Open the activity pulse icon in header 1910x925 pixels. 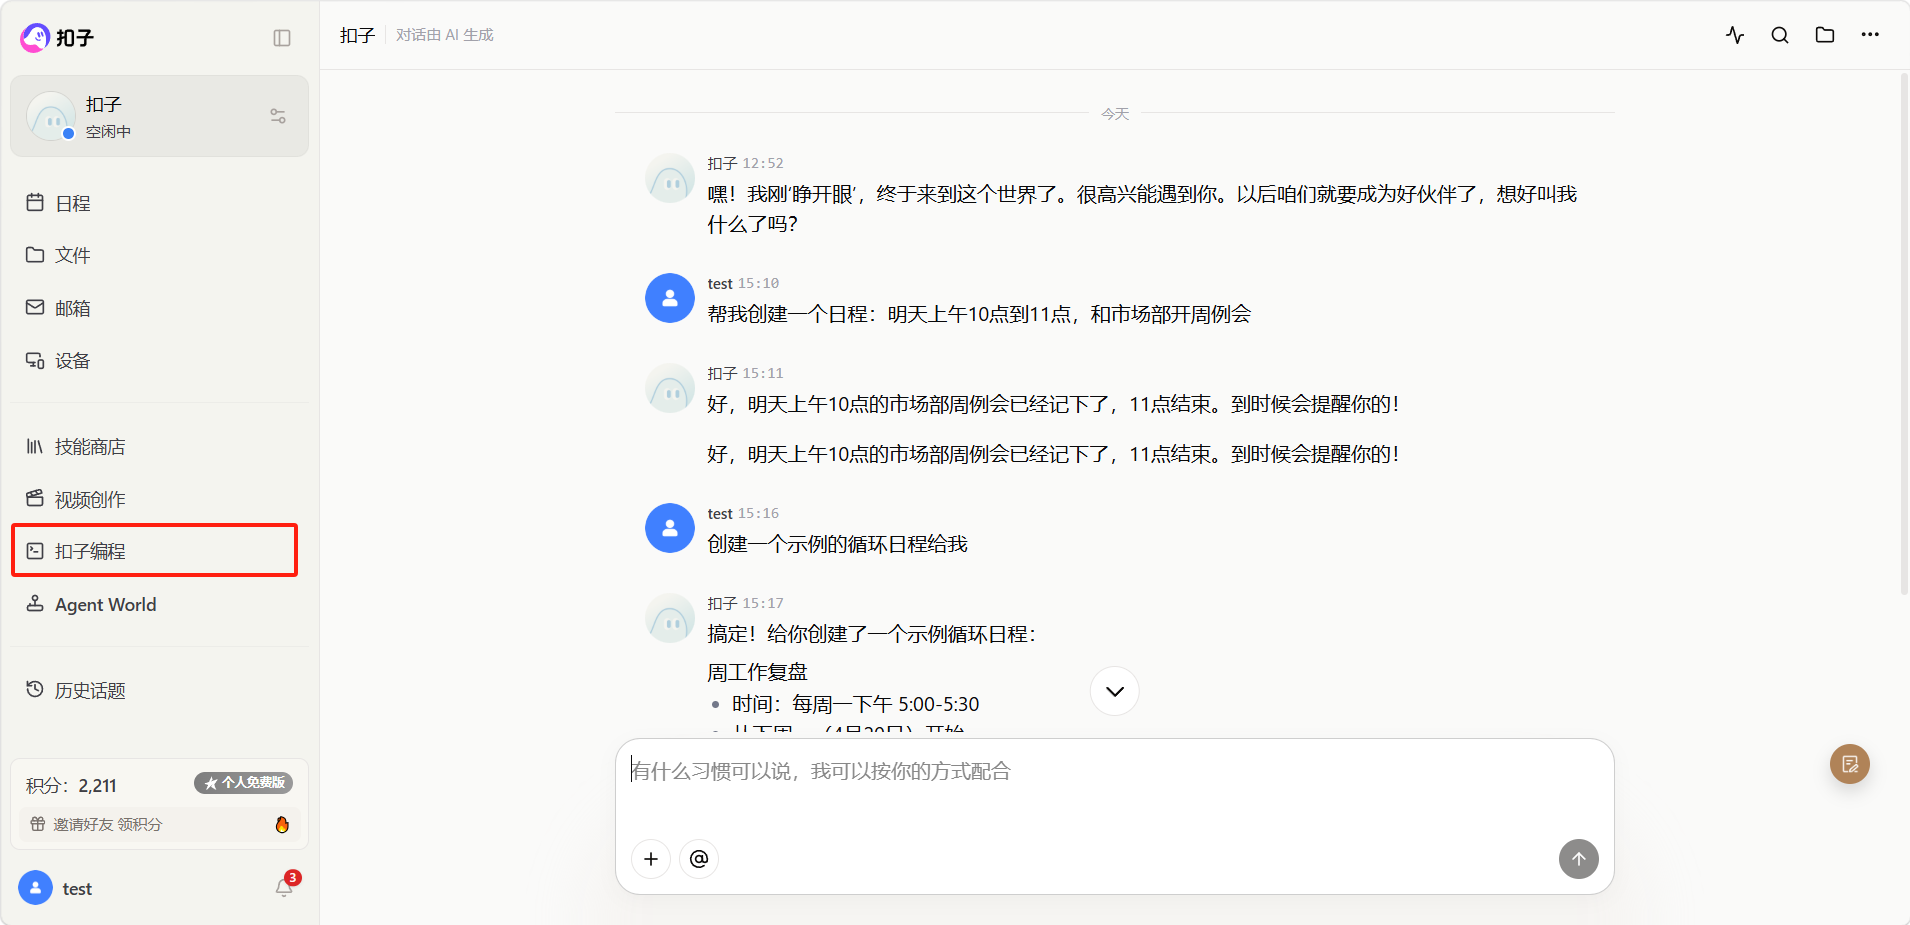pos(1735,35)
